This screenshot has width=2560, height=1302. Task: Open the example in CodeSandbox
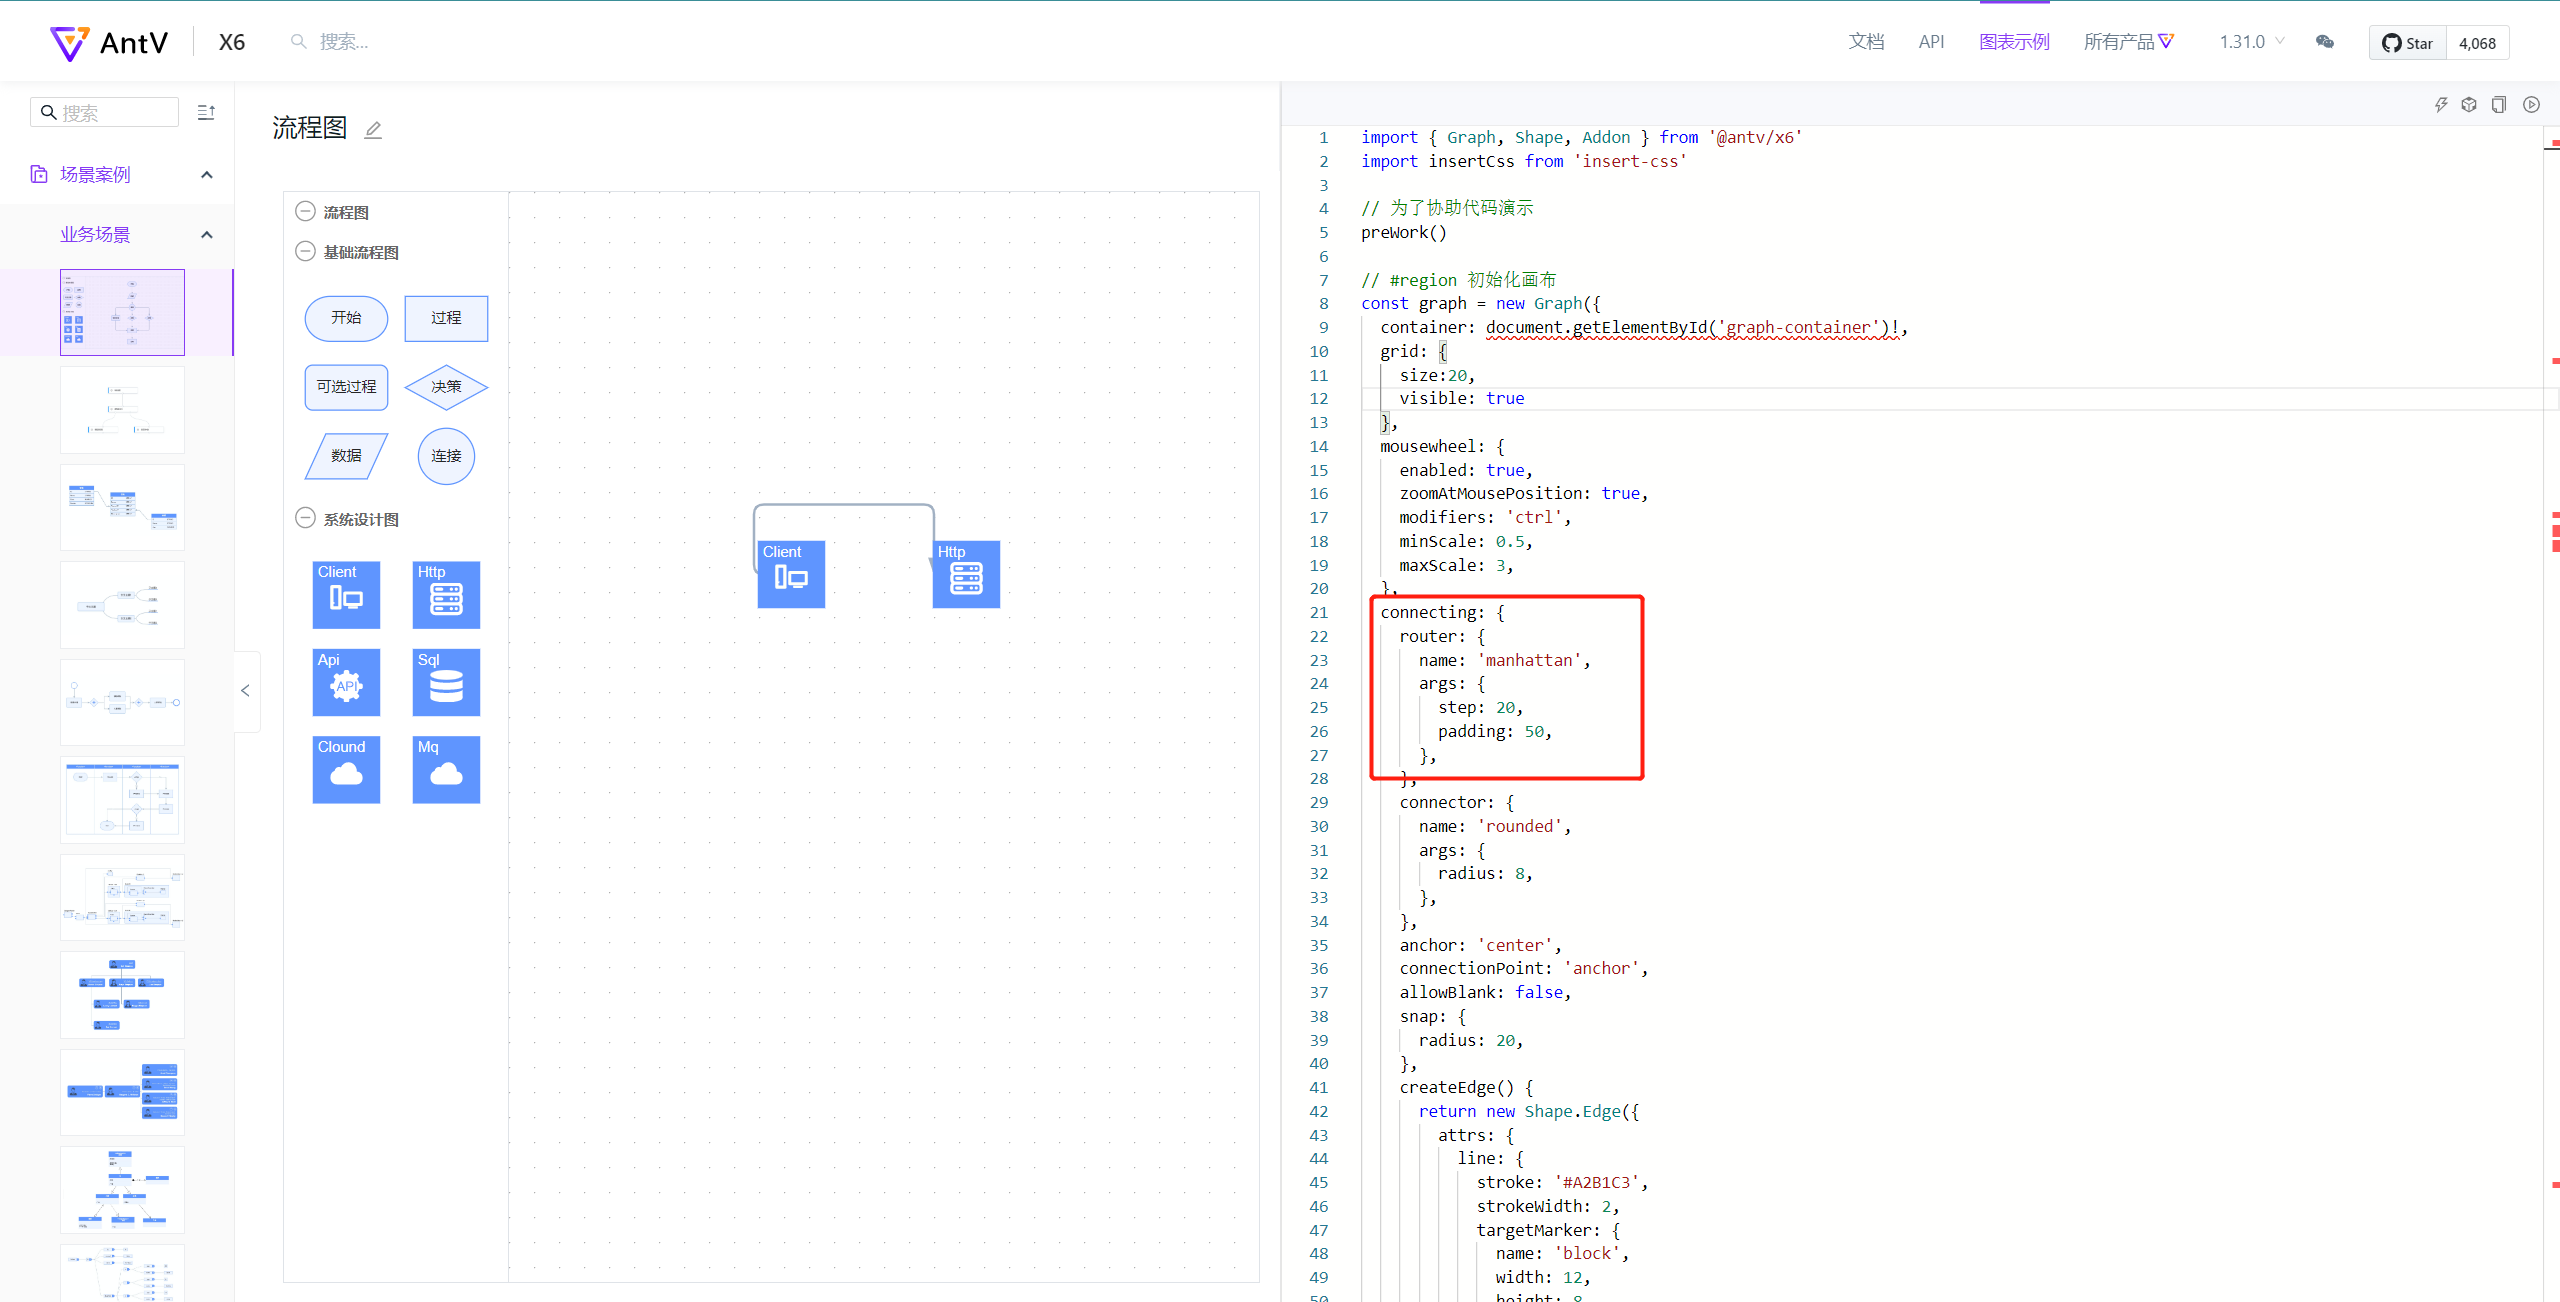[x=2469, y=104]
